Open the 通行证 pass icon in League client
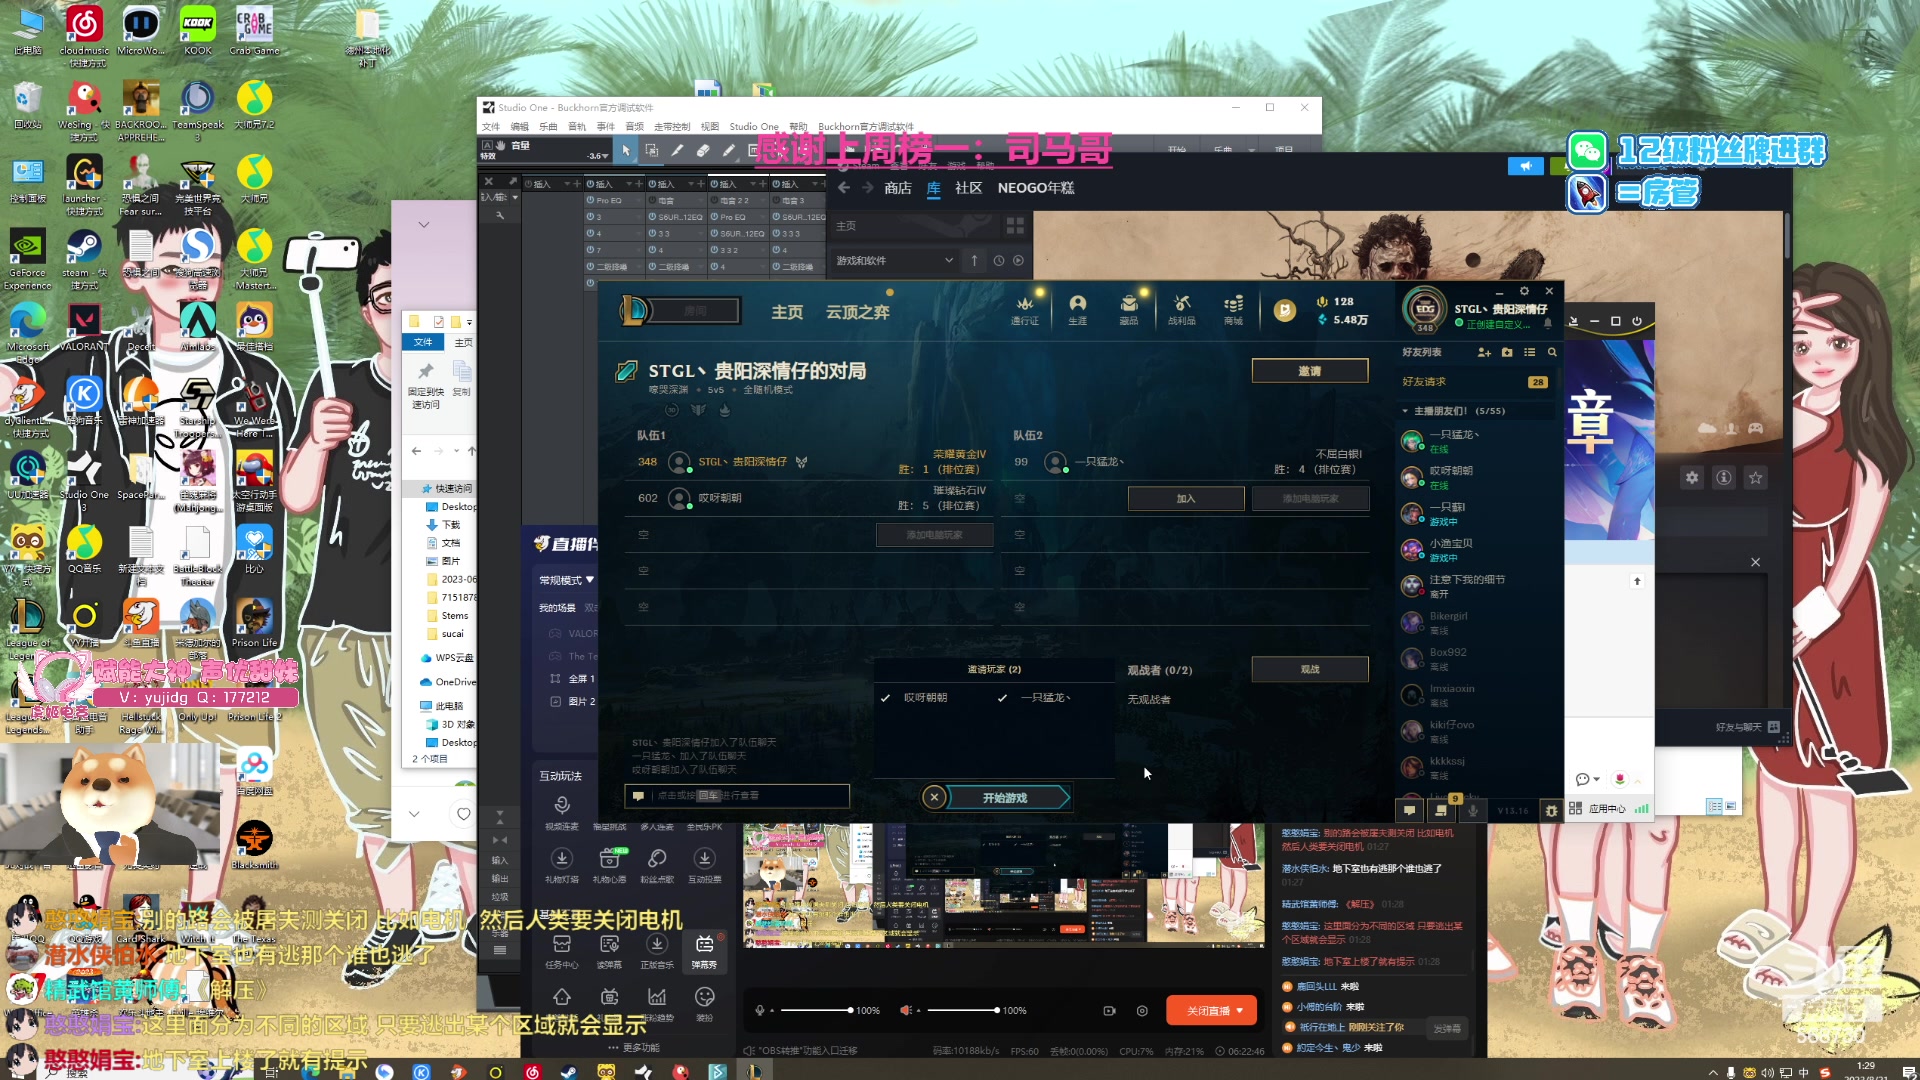The height and width of the screenshot is (1080, 1920). click(x=1024, y=310)
